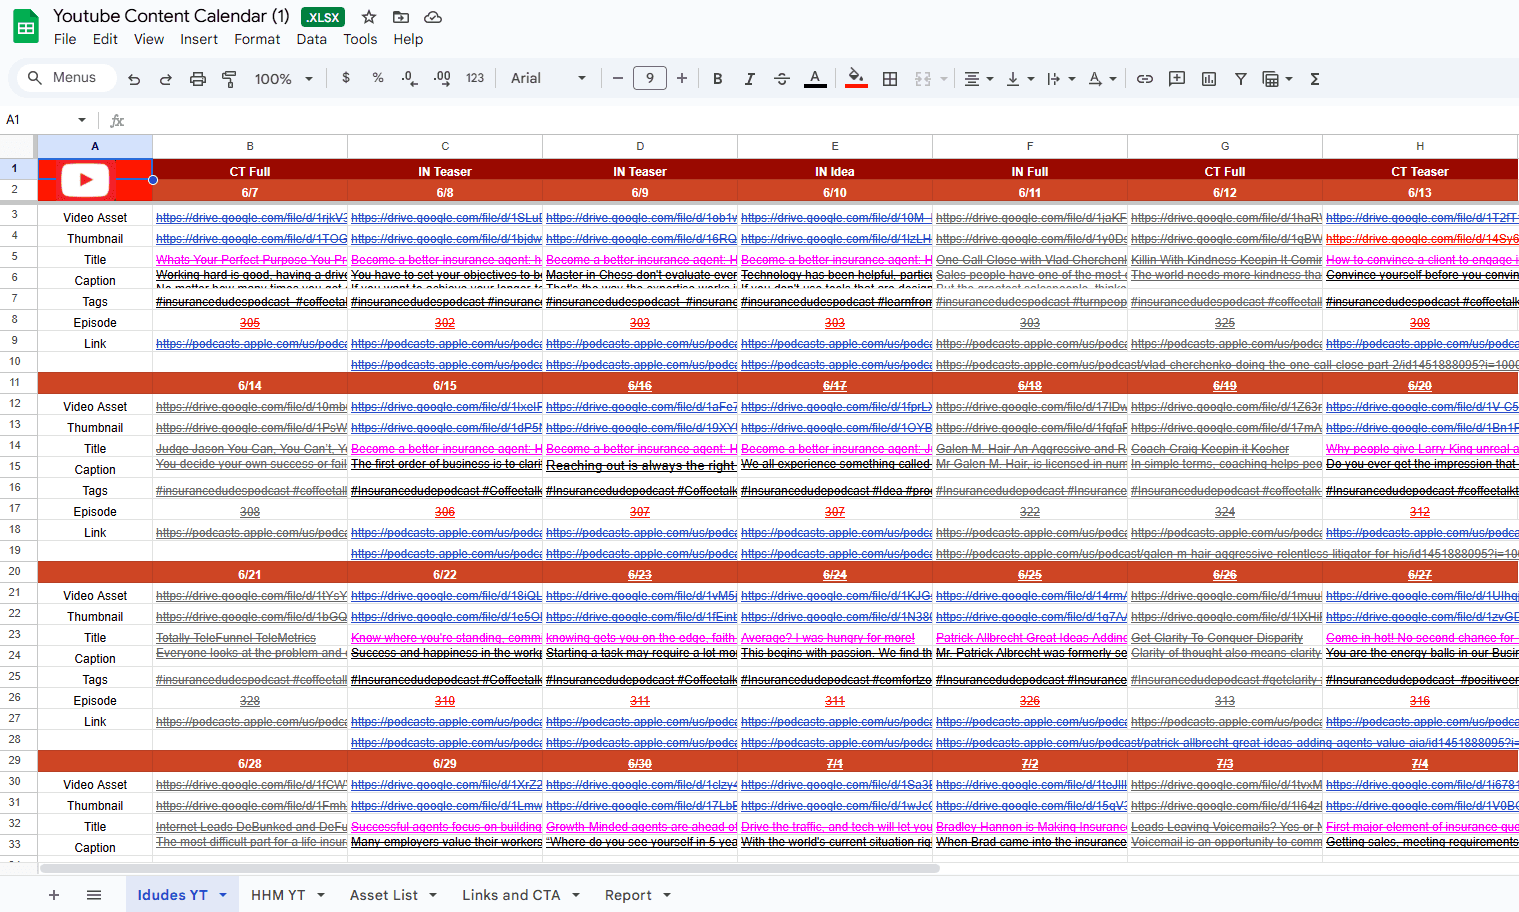Open the Google Sheets home icon
The width and height of the screenshot is (1519, 912).
[x=25, y=27]
